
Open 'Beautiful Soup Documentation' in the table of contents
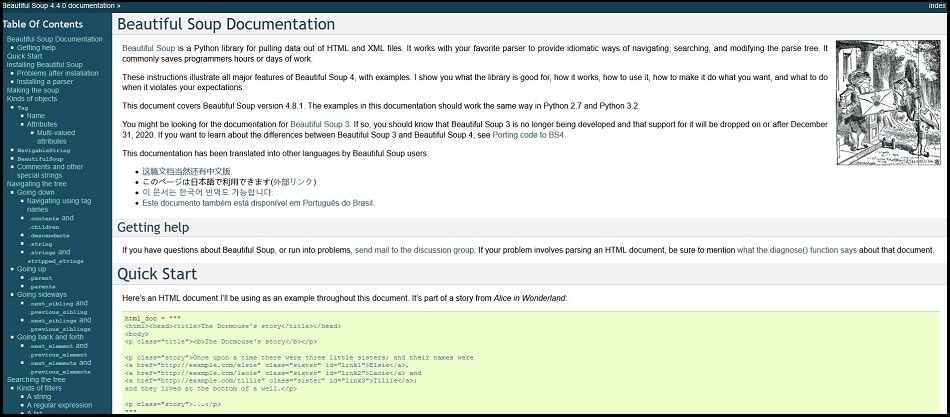[55, 39]
